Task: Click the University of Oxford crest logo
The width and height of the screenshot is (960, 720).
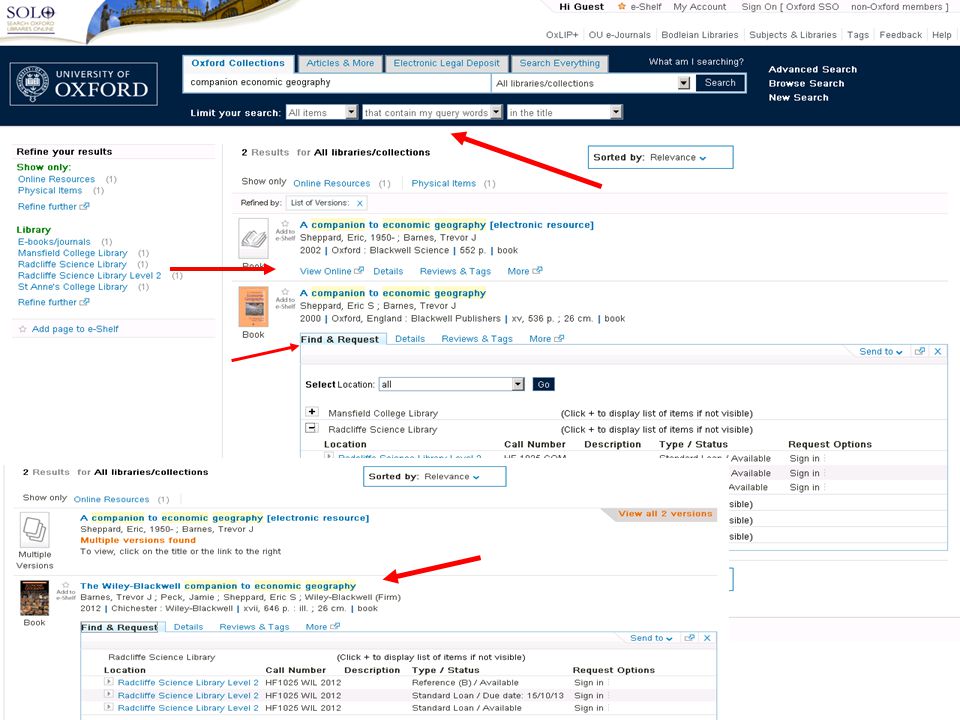Action: (x=32, y=84)
